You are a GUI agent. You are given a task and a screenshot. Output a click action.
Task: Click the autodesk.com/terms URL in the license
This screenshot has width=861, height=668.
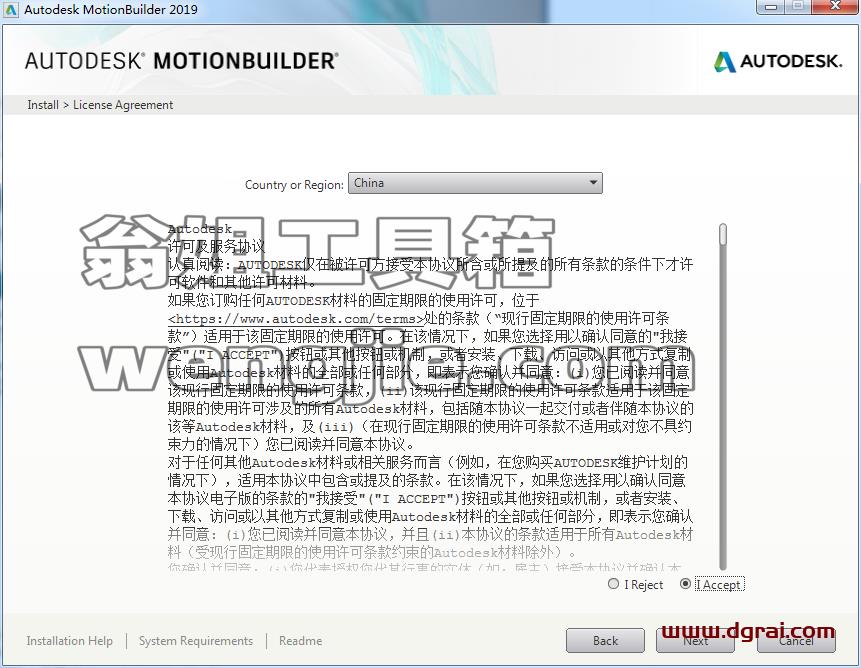click(x=297, y=318)
